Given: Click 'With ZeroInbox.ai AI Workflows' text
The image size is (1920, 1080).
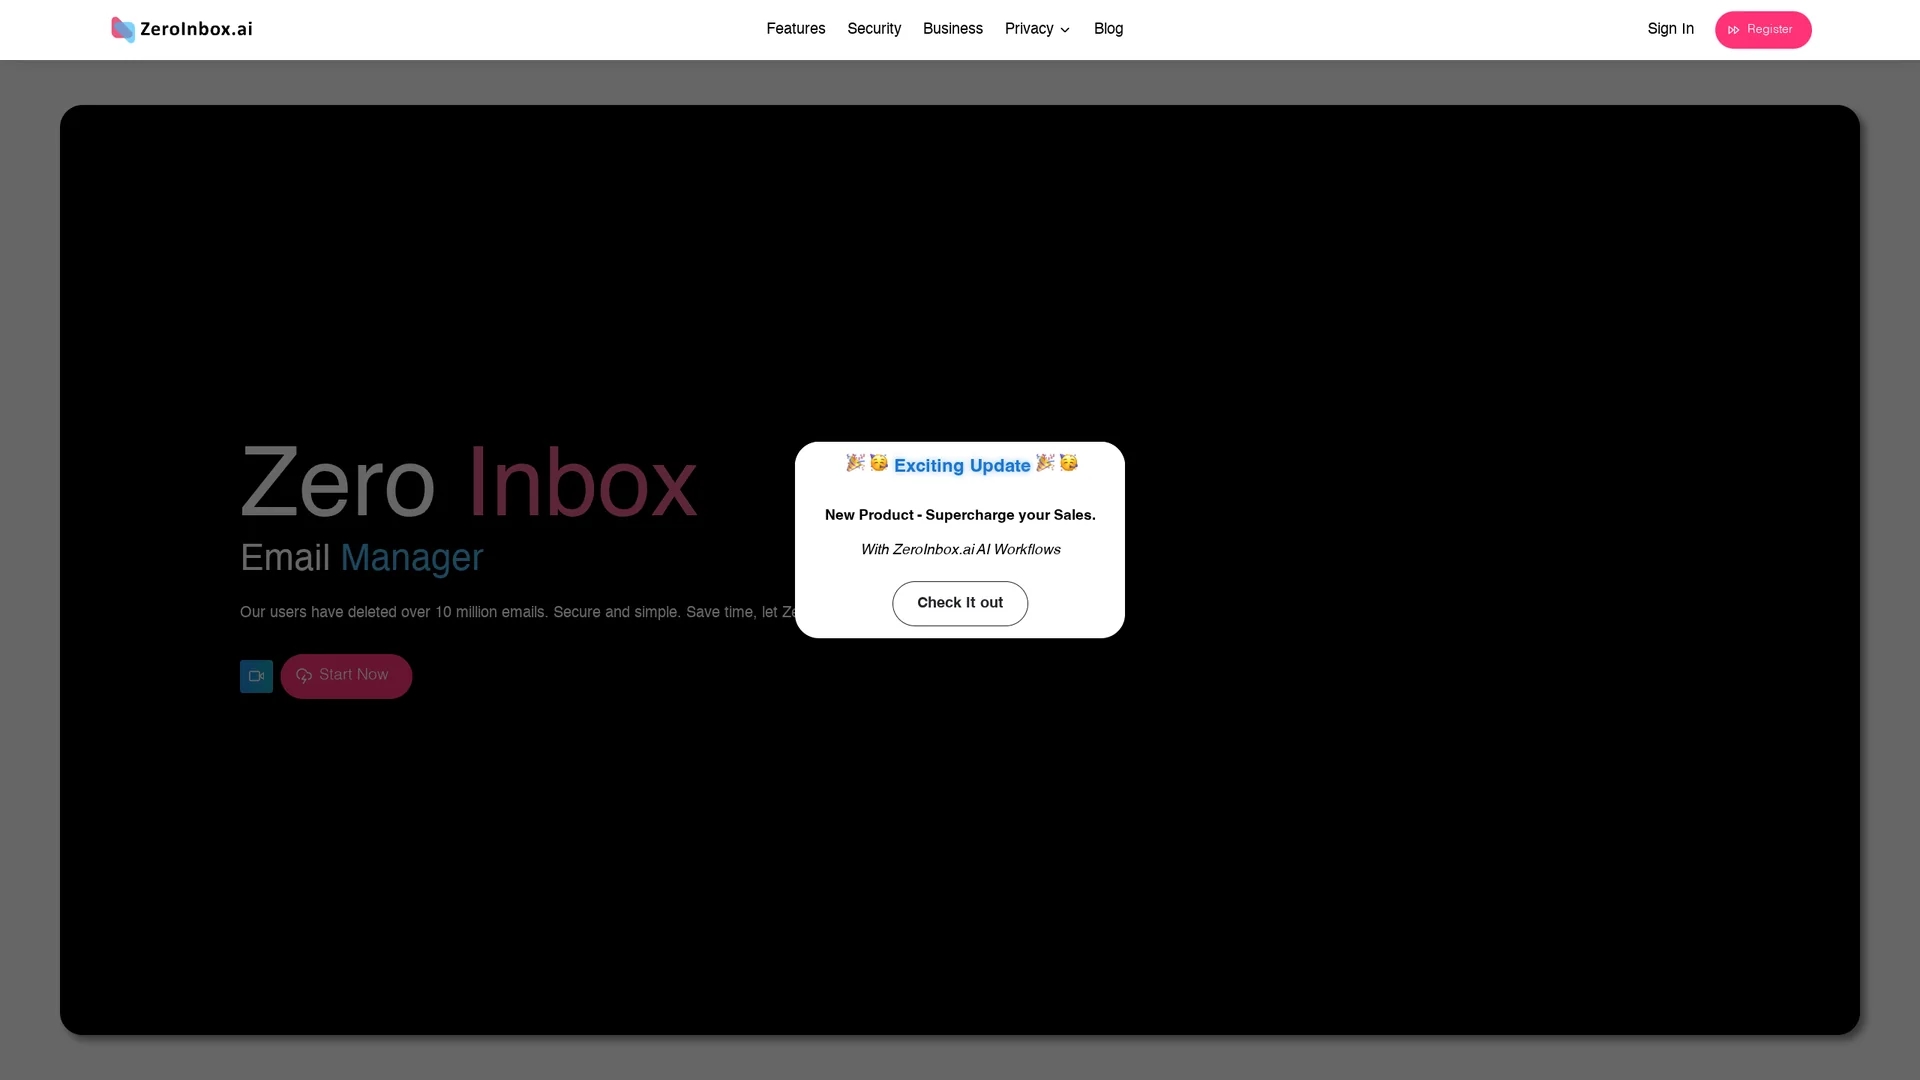Looking at the screenshot, I should [960, 550].
